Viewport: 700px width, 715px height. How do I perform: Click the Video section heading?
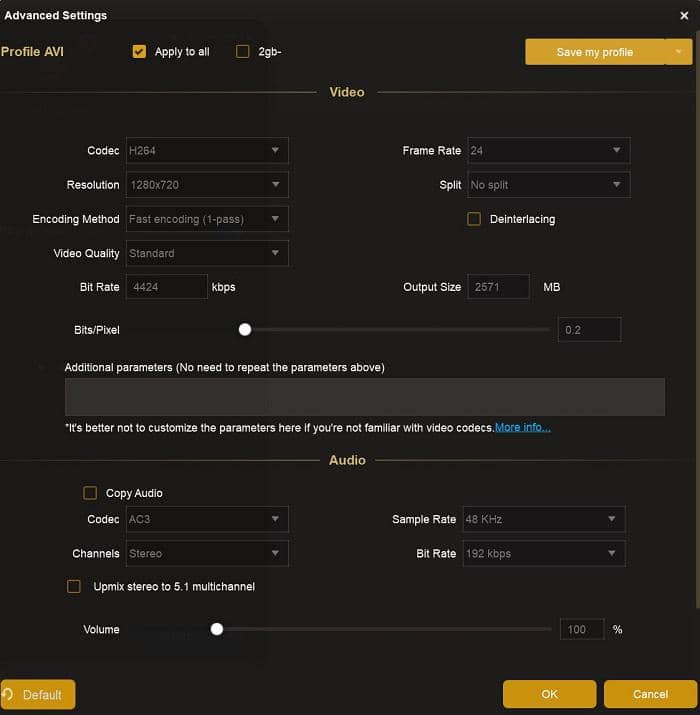coord(347,92)
